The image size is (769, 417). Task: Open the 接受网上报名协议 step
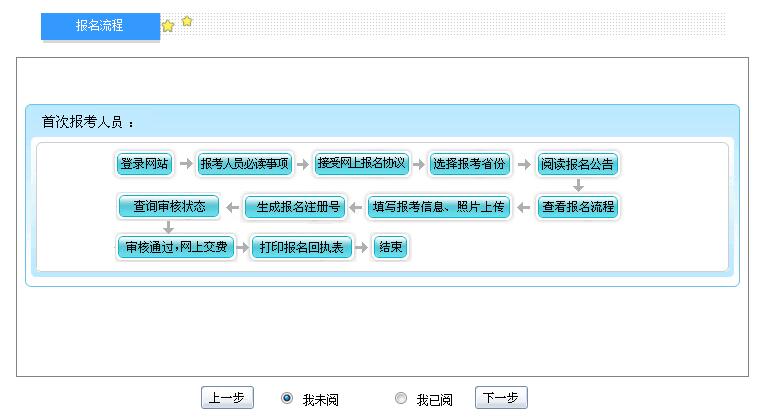361,163
